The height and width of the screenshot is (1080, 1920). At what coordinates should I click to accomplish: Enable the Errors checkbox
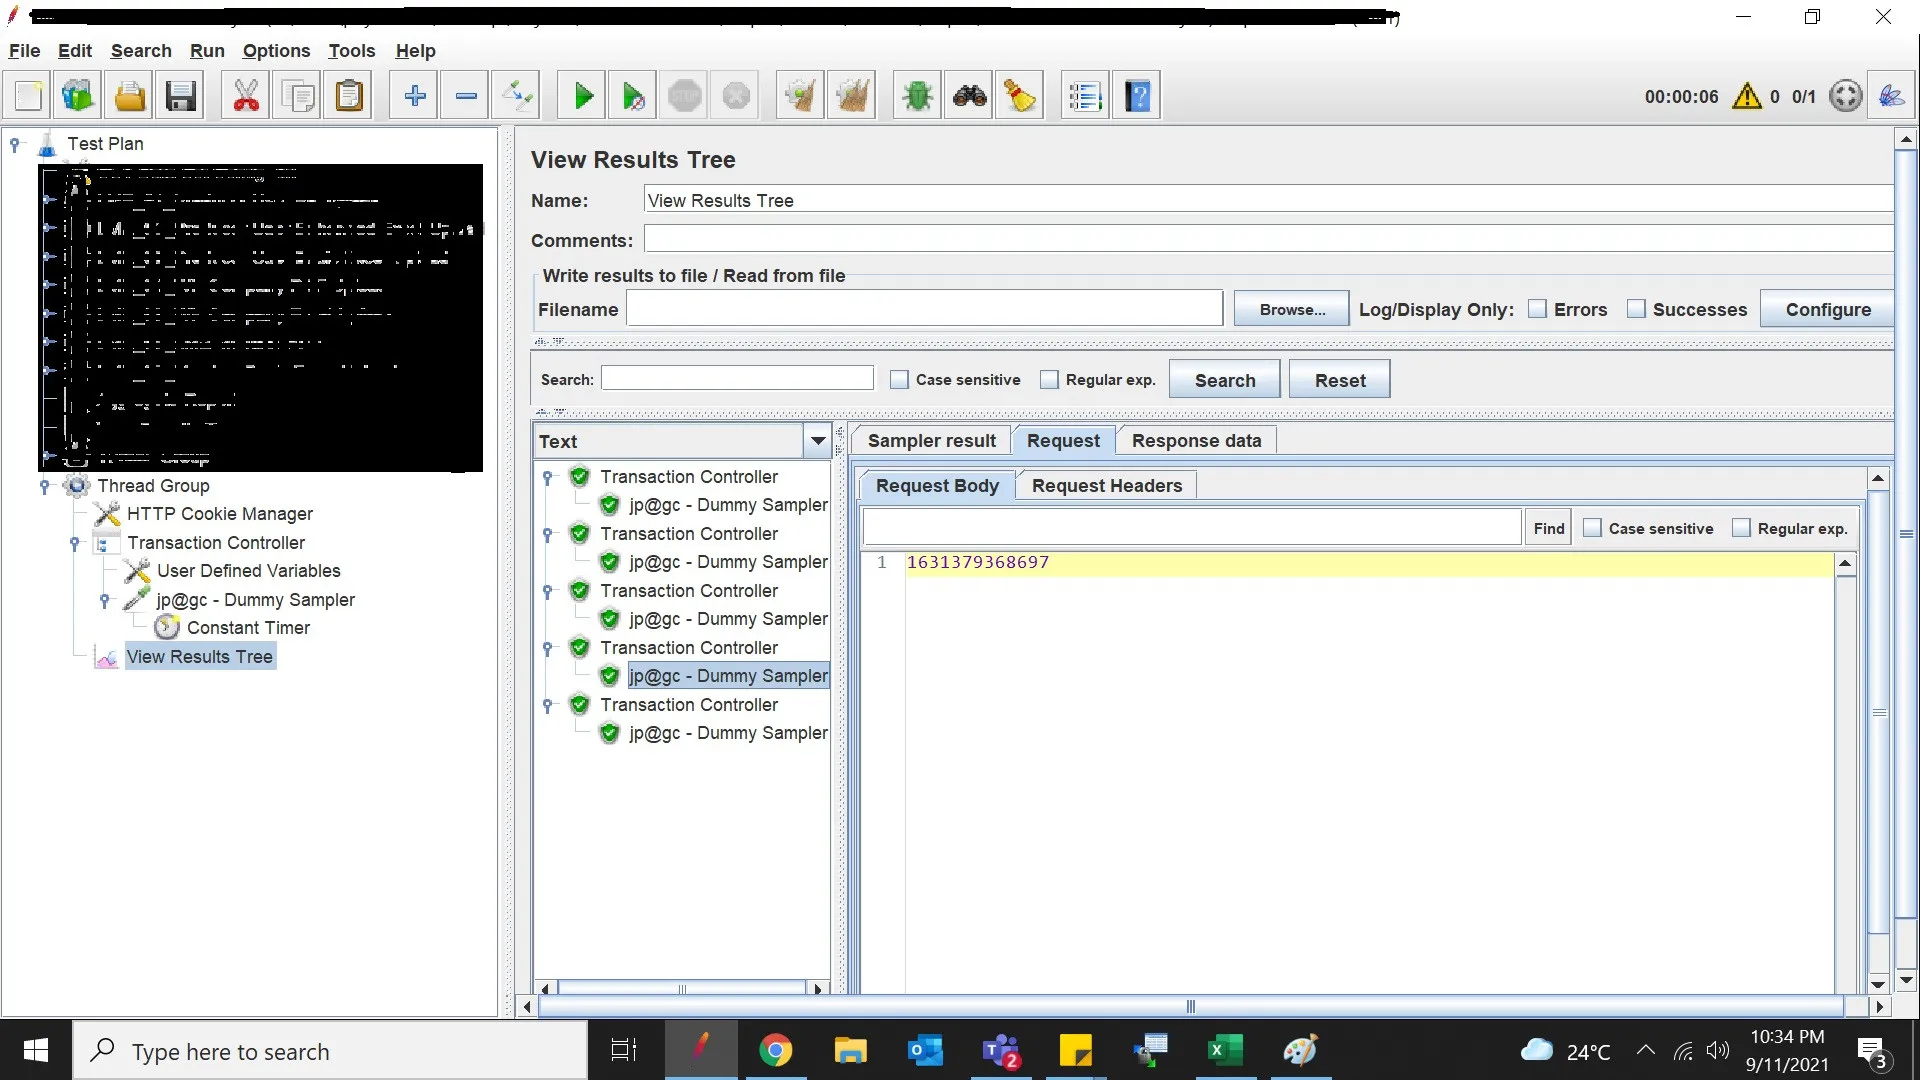click(1537, 309)
